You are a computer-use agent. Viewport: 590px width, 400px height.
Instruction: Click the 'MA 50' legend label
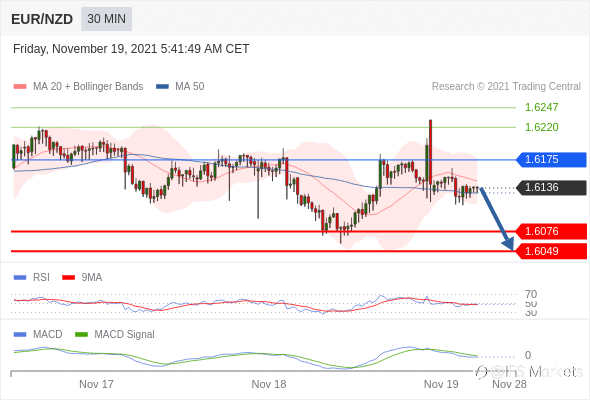[x=190, y=87]
